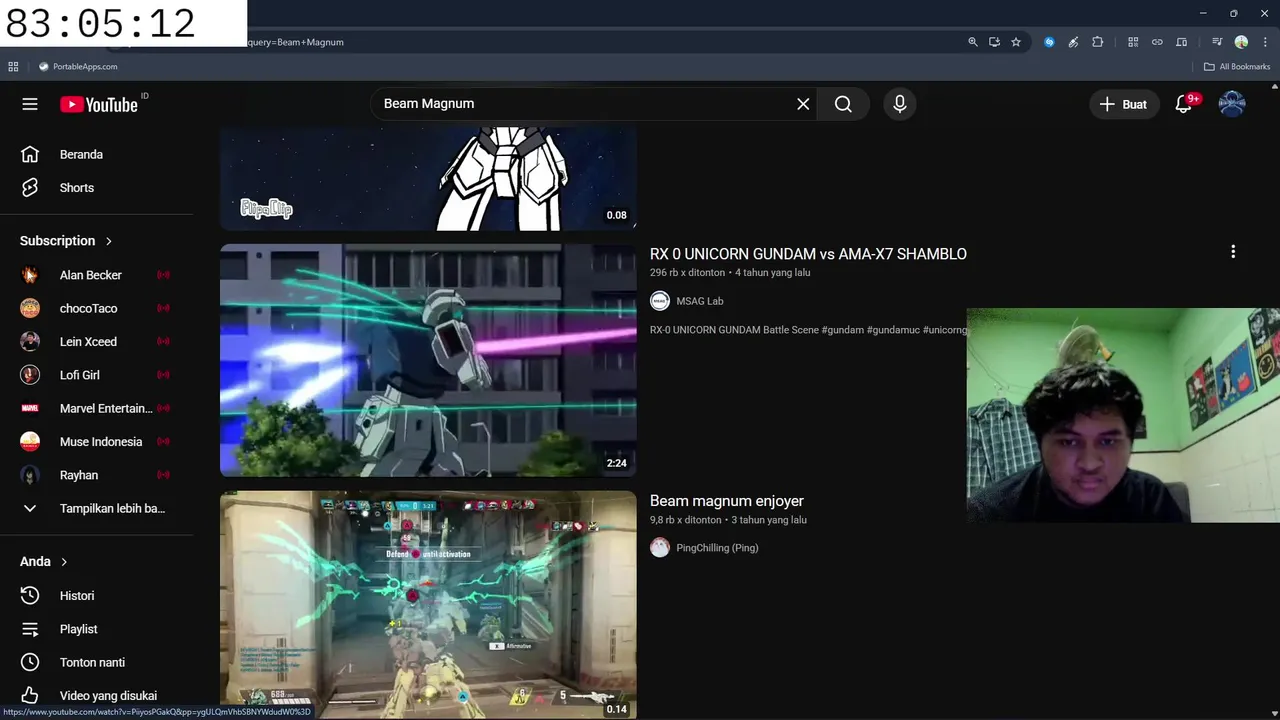This screenshot has height=720, width=1280.
Task: Open the notifications bell
Action: coord(1184,104)
